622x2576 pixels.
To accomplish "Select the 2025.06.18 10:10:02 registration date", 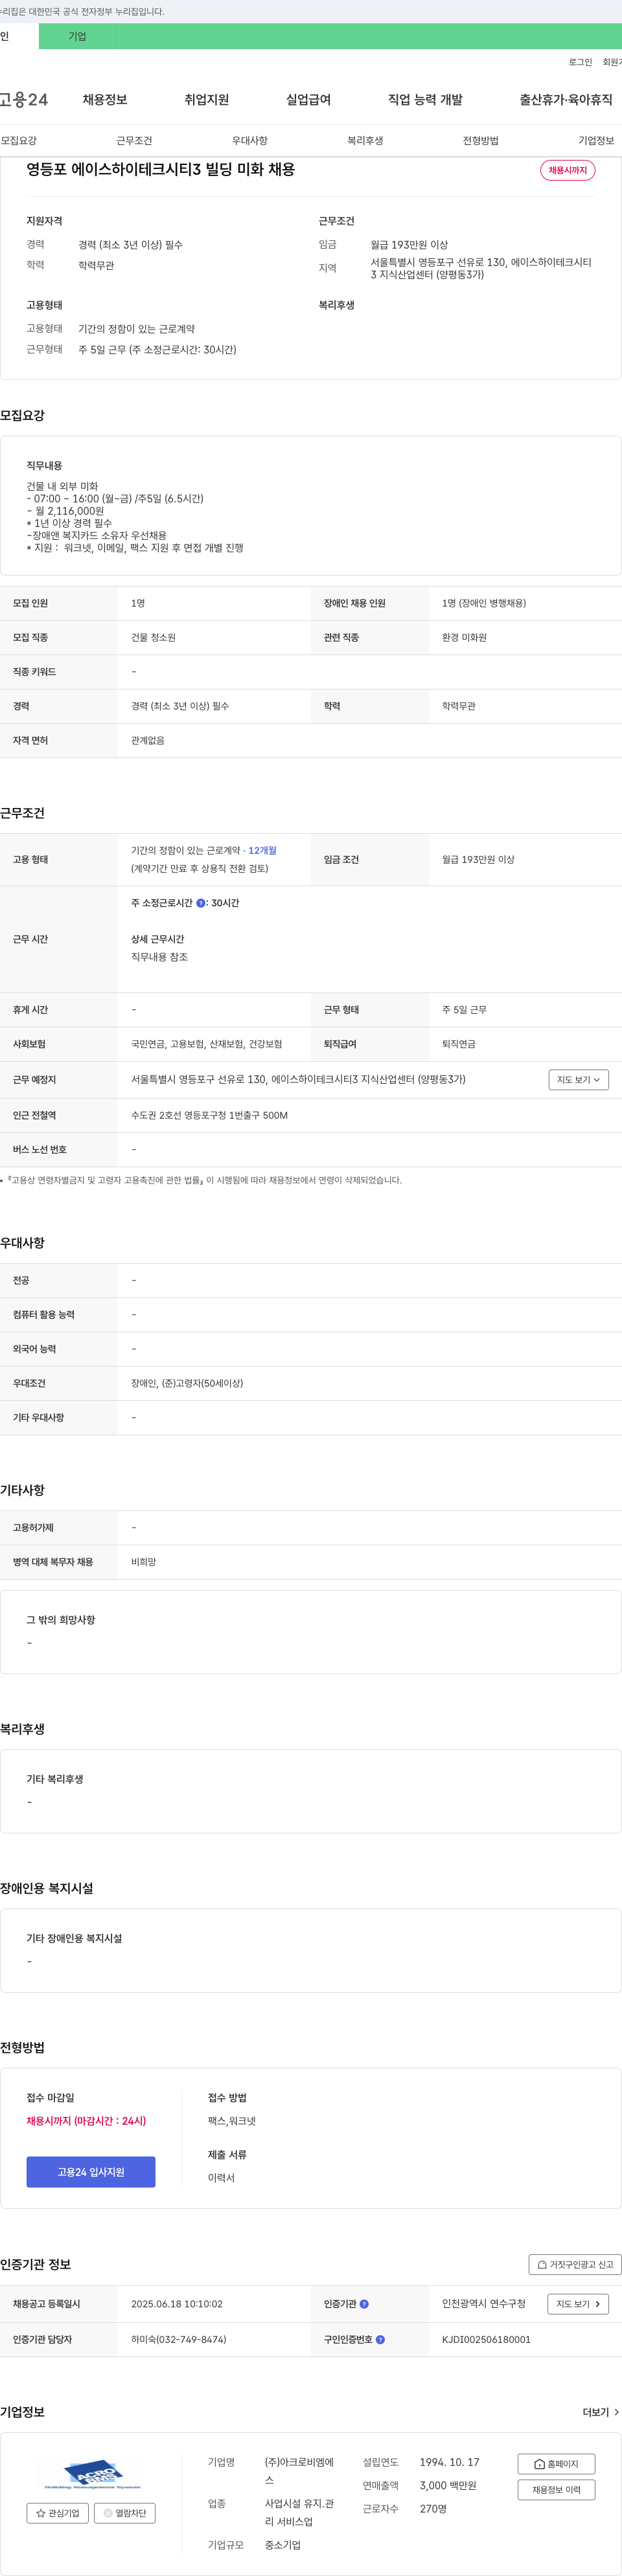I will click(177, 2304).
